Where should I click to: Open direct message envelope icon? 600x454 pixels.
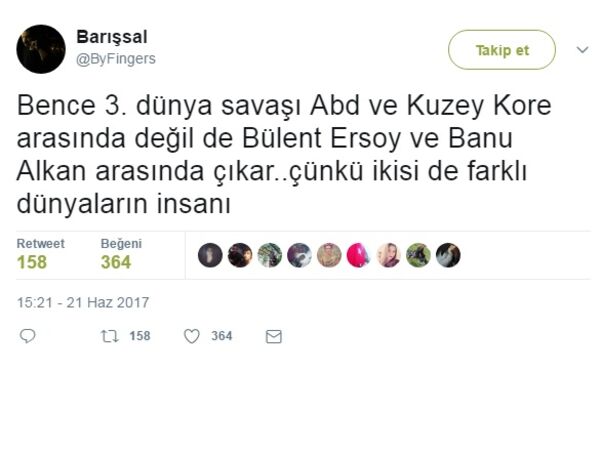(274, 337)
